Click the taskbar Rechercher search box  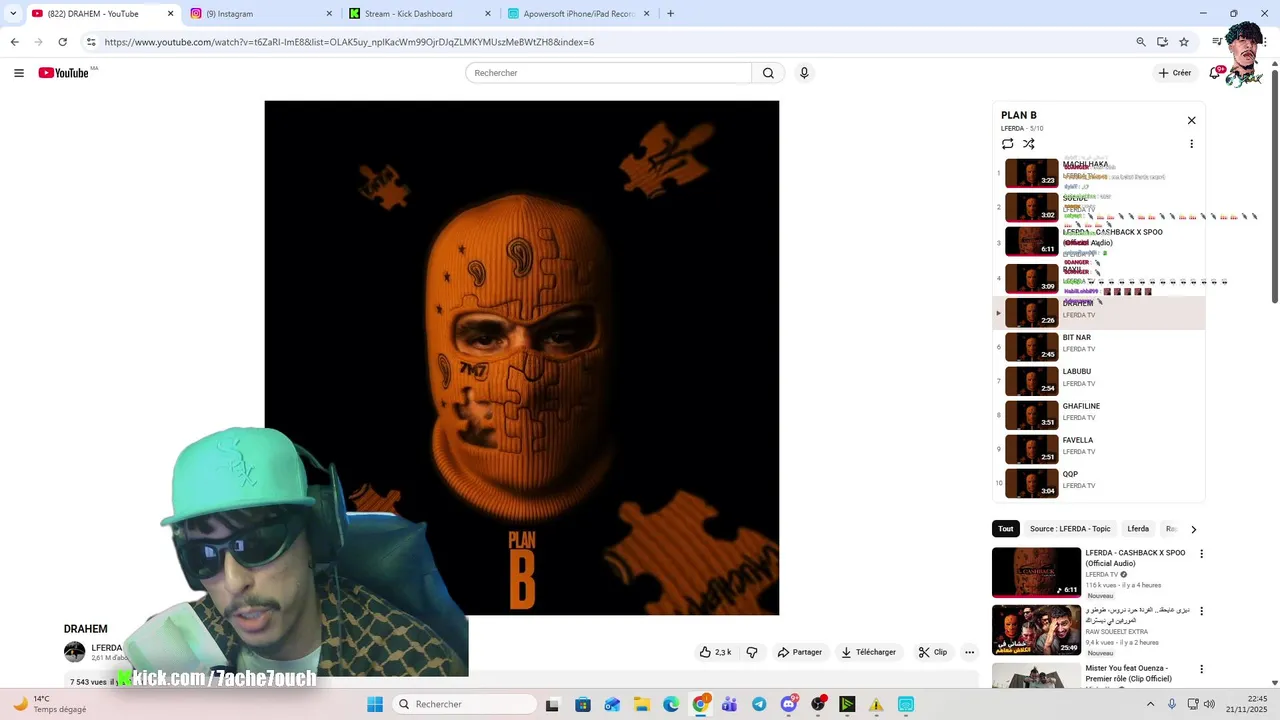pos(464,704)
